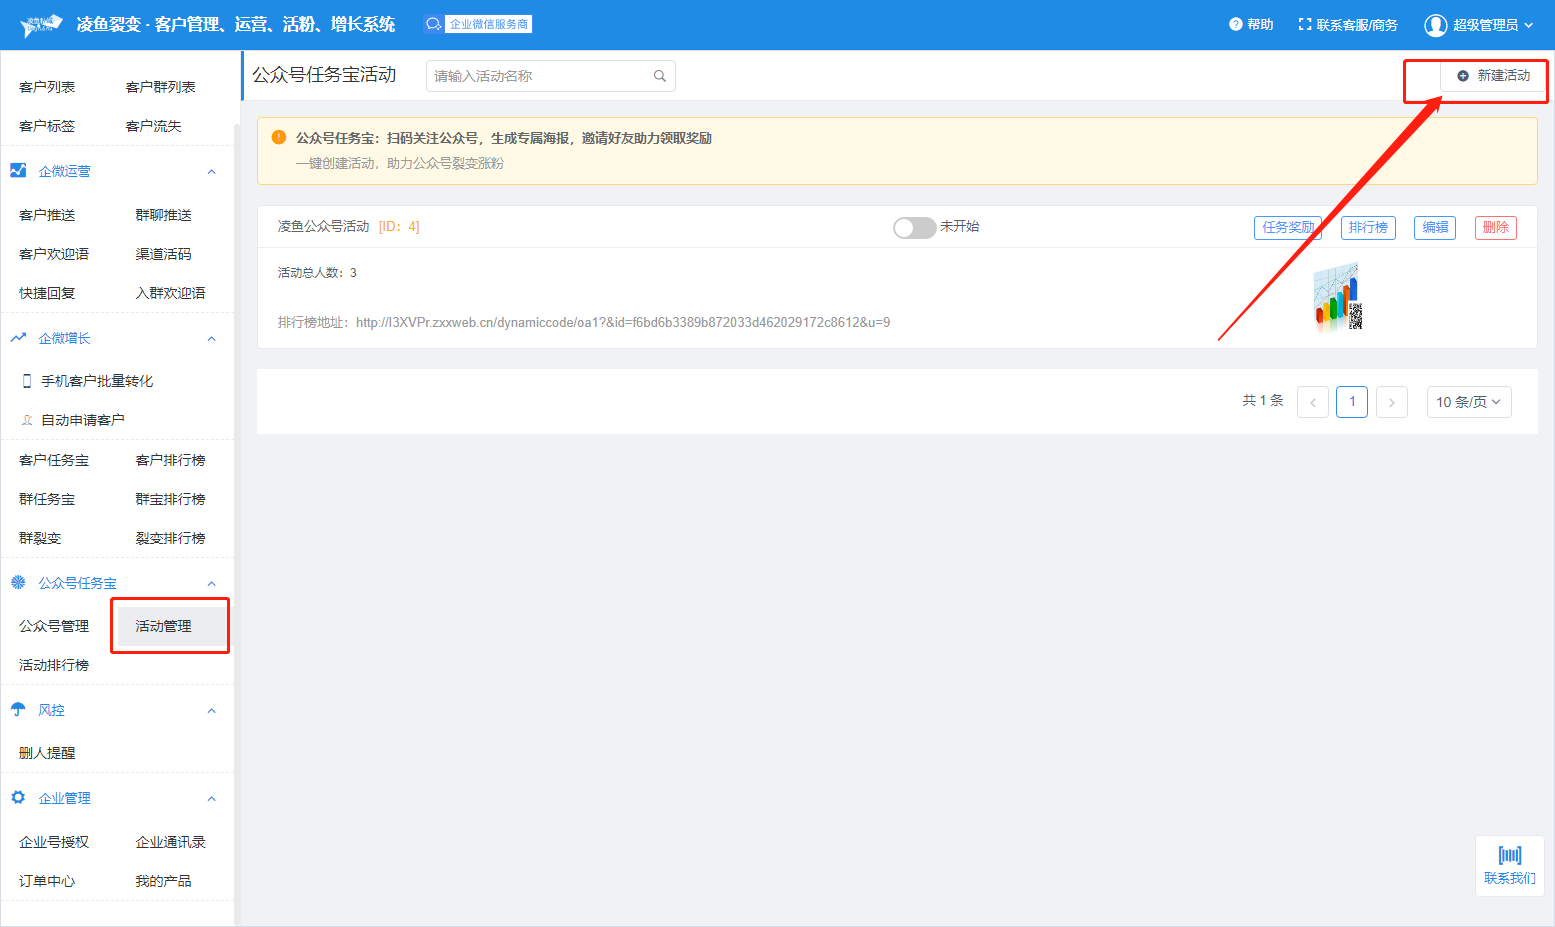Select 活动排行榜 menu item
Screen dimensions: 1555x927
coord(54,665)
